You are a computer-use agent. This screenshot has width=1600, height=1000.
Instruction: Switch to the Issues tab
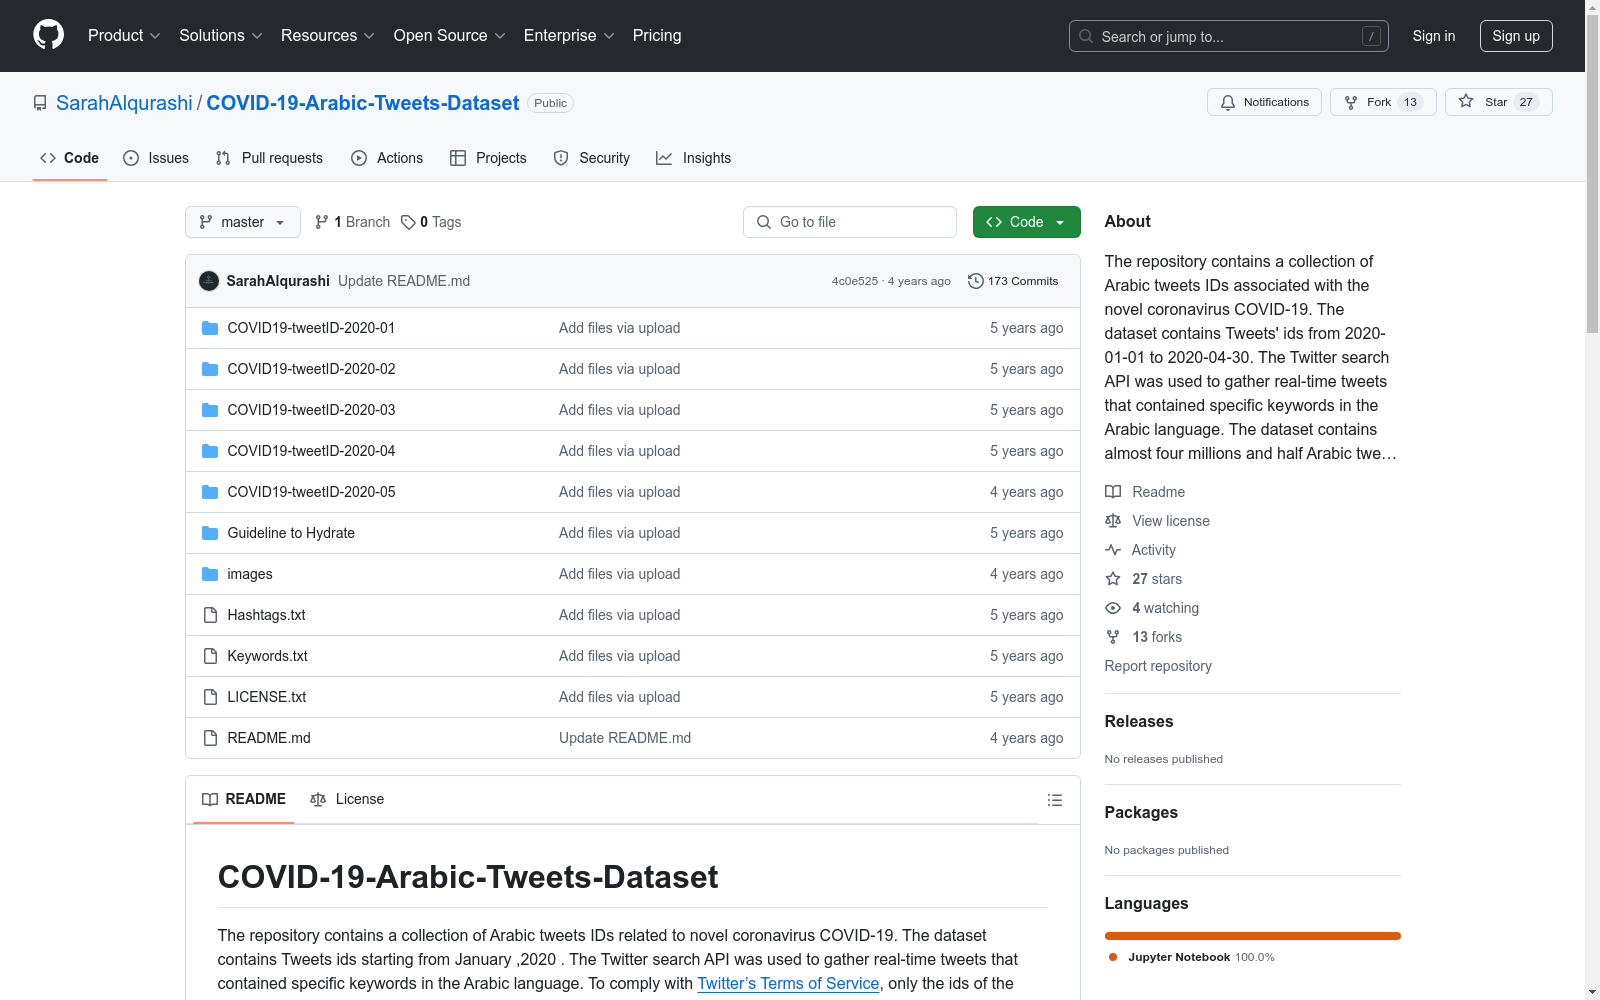156,158
